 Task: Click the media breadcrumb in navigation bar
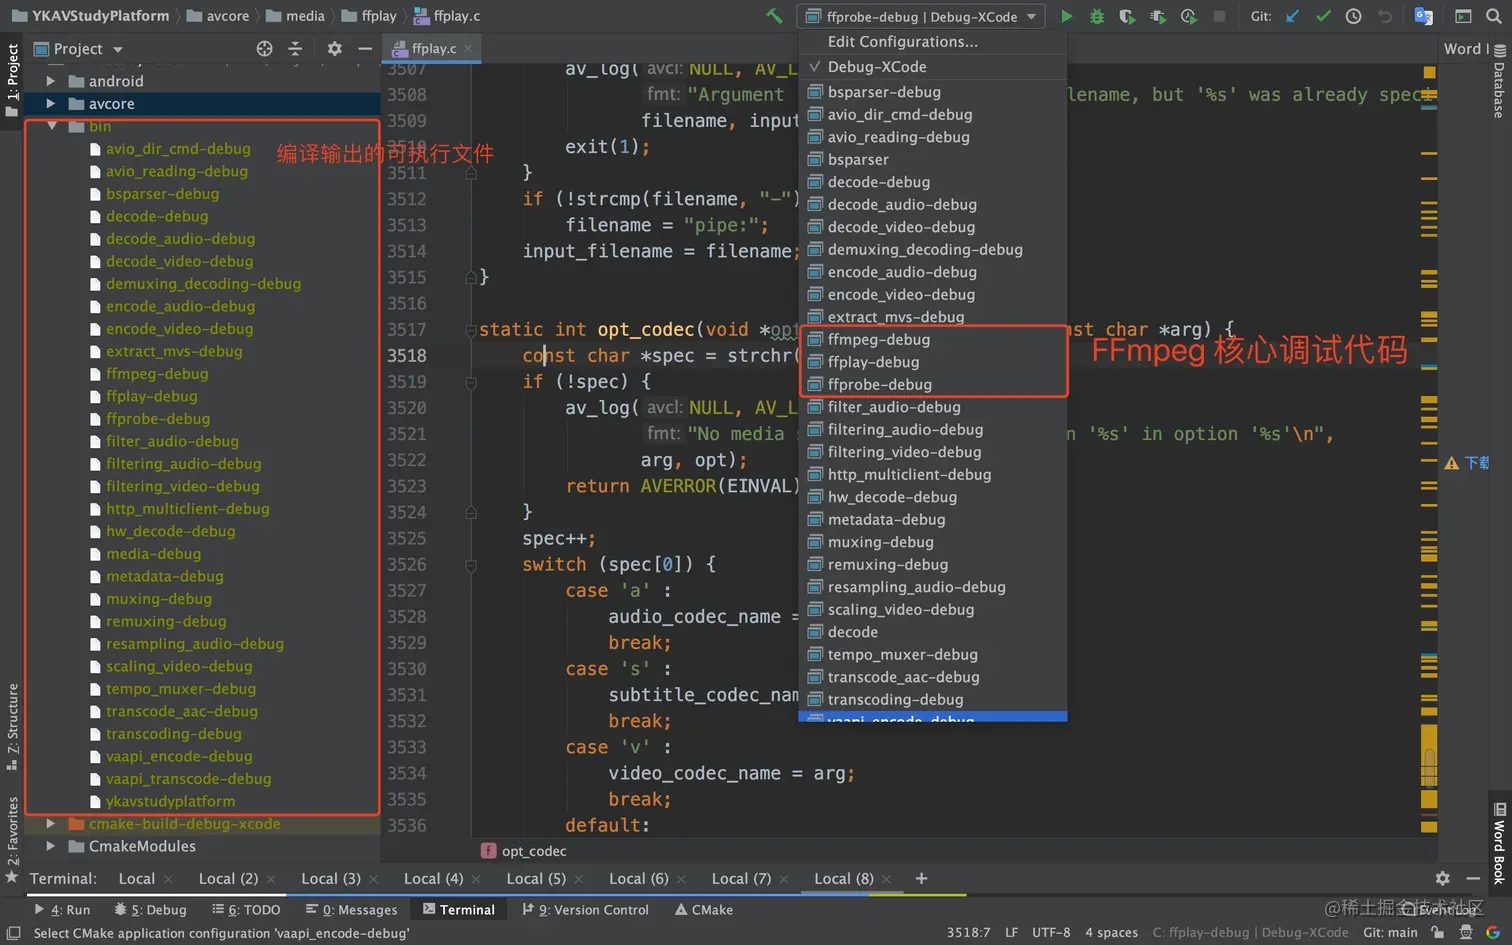pyautogui.click(x=295, y=16)
